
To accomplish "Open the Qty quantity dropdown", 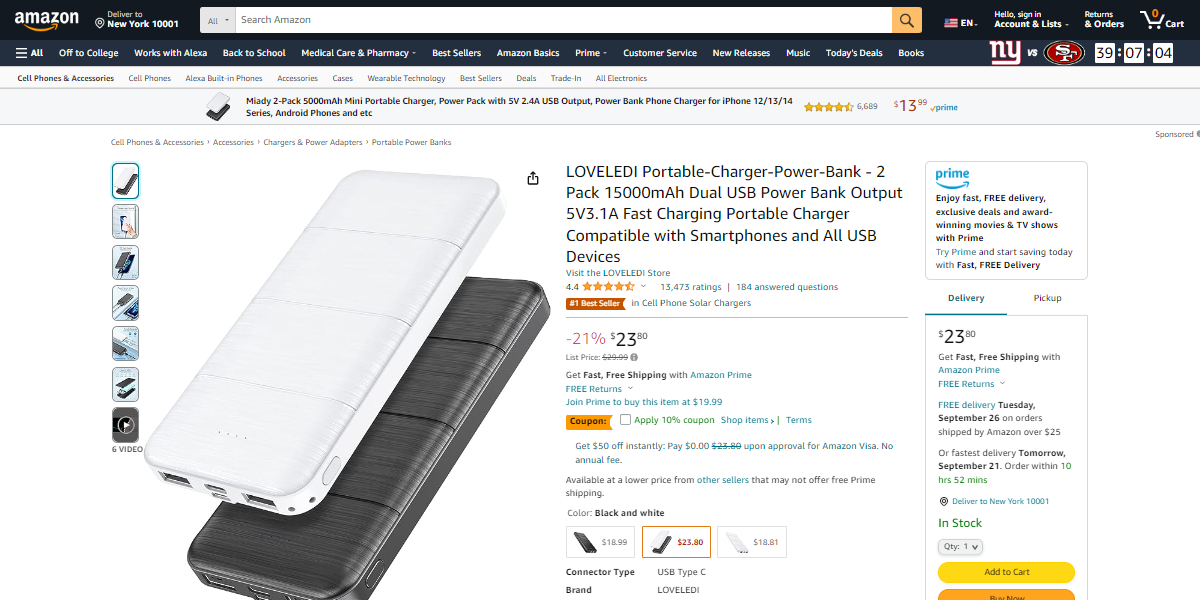I will coord(960,547).
